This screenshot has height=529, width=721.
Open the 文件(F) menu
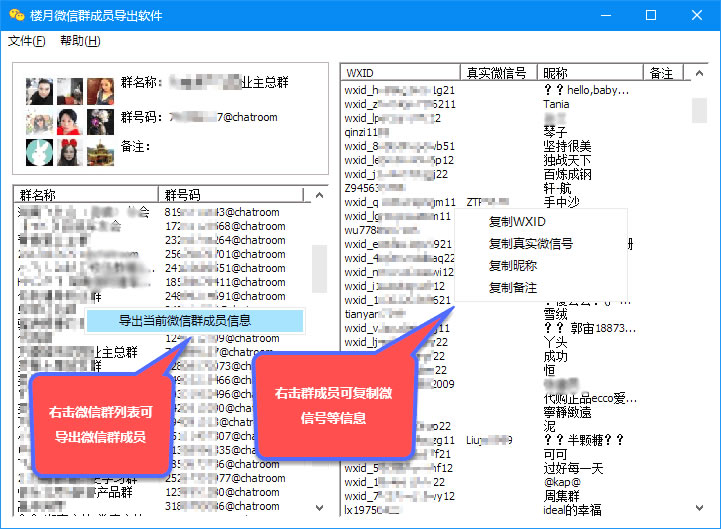(x=27, y=41)
